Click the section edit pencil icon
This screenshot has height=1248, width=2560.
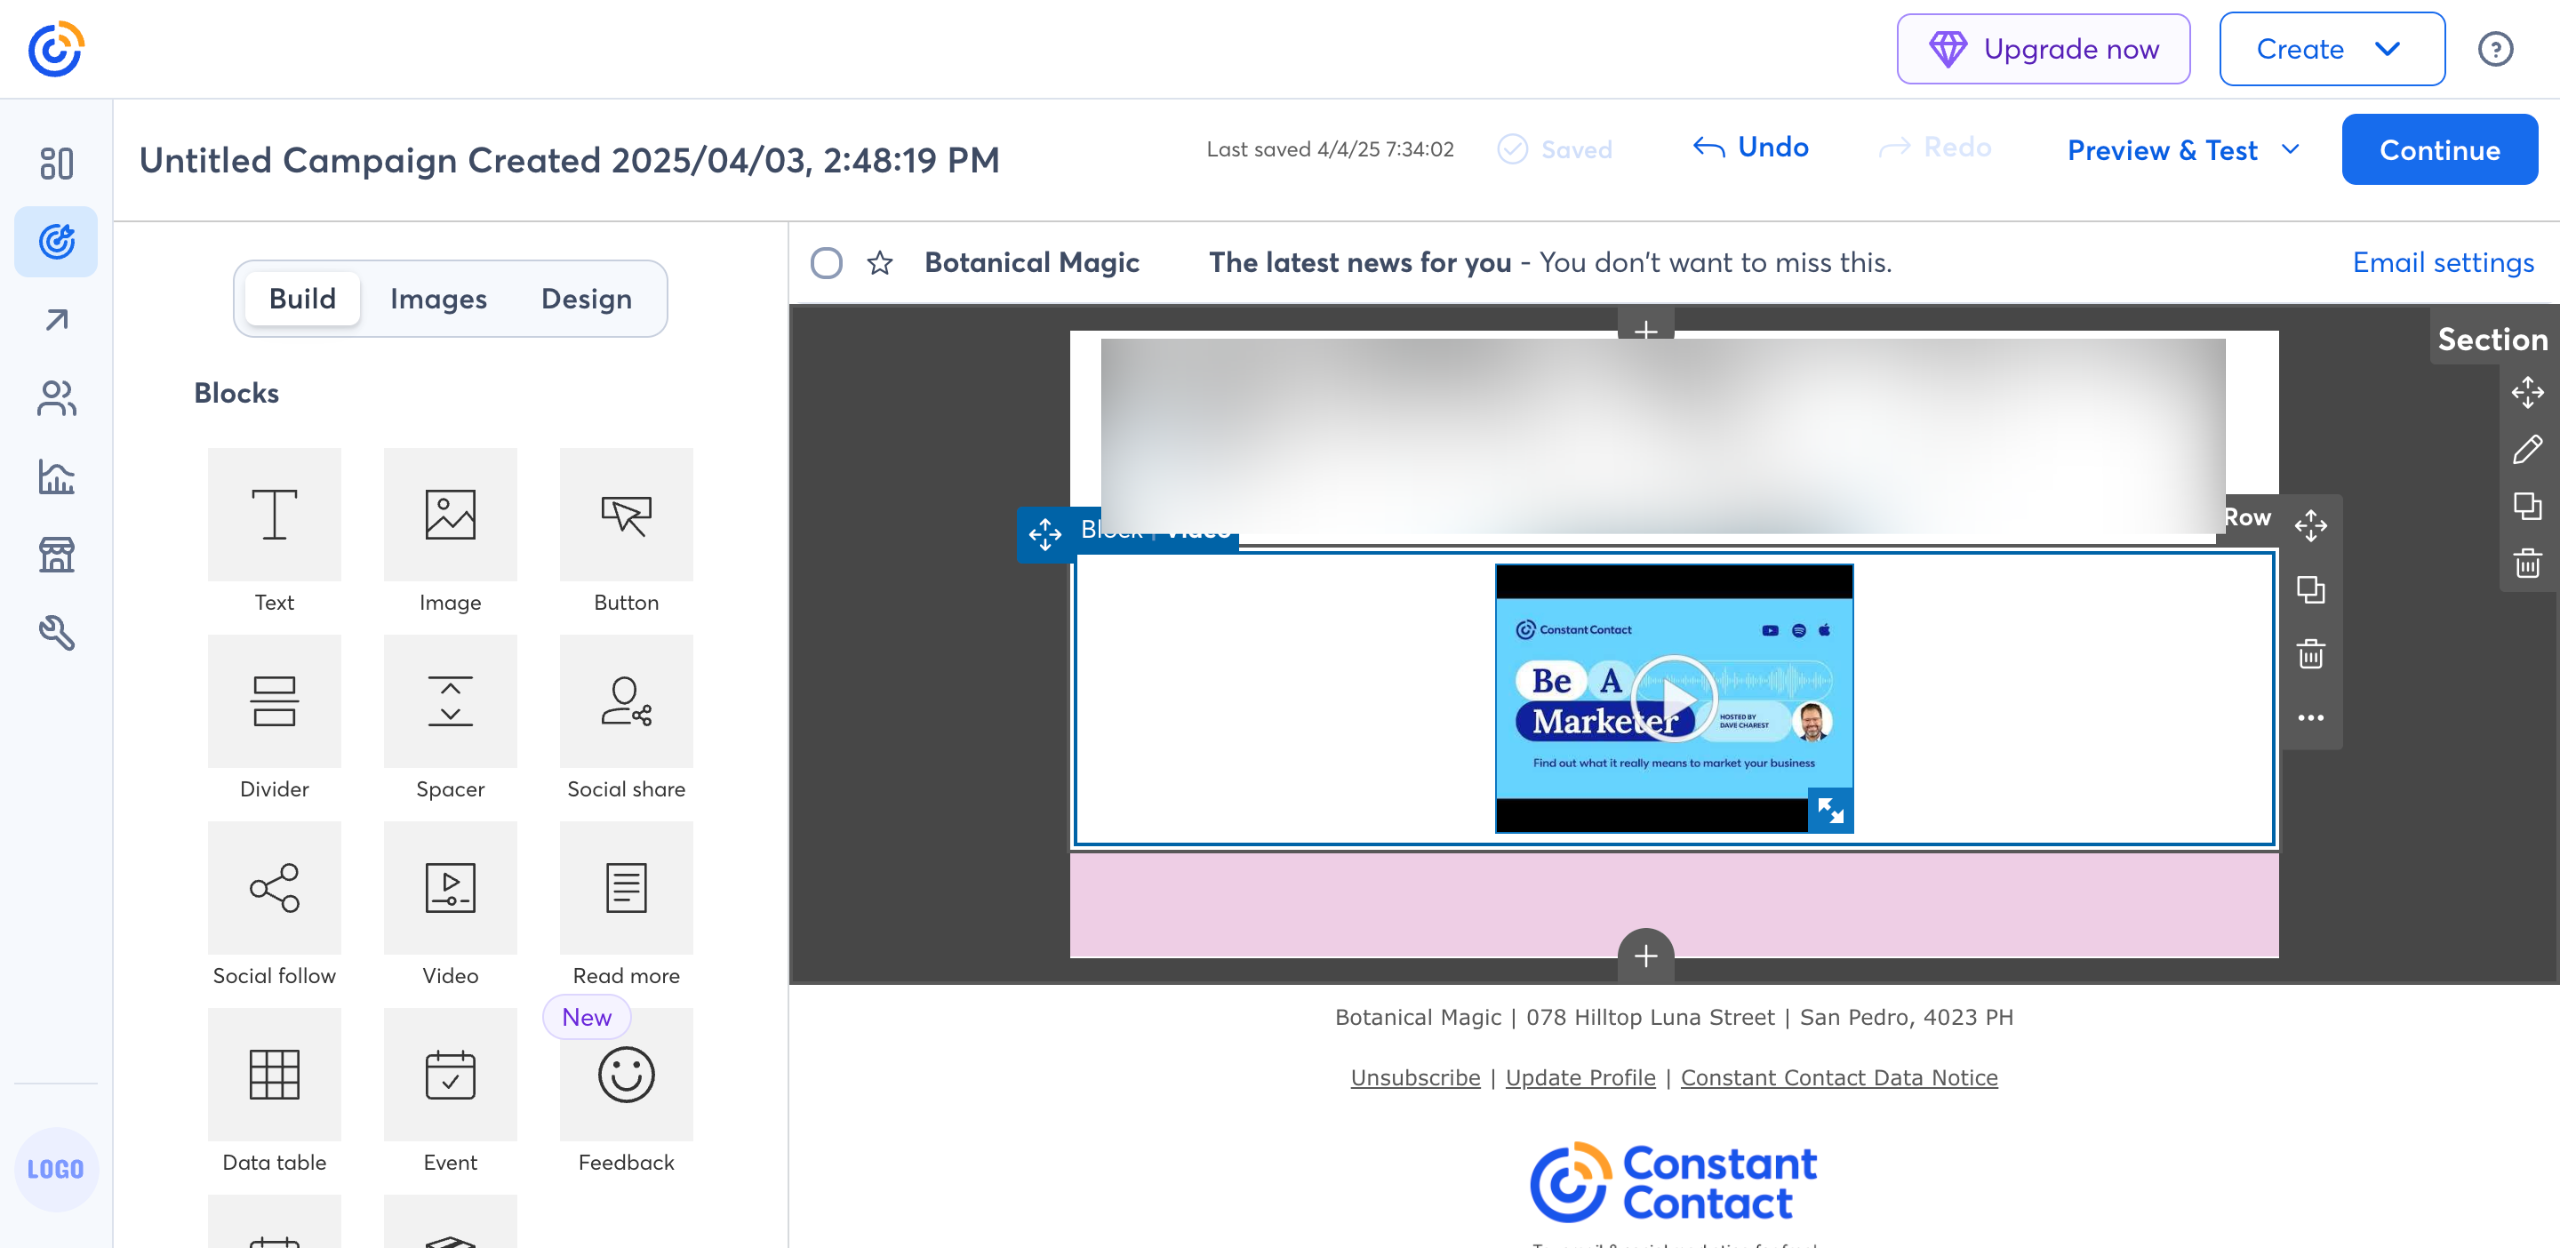[x=2527, y=450]
